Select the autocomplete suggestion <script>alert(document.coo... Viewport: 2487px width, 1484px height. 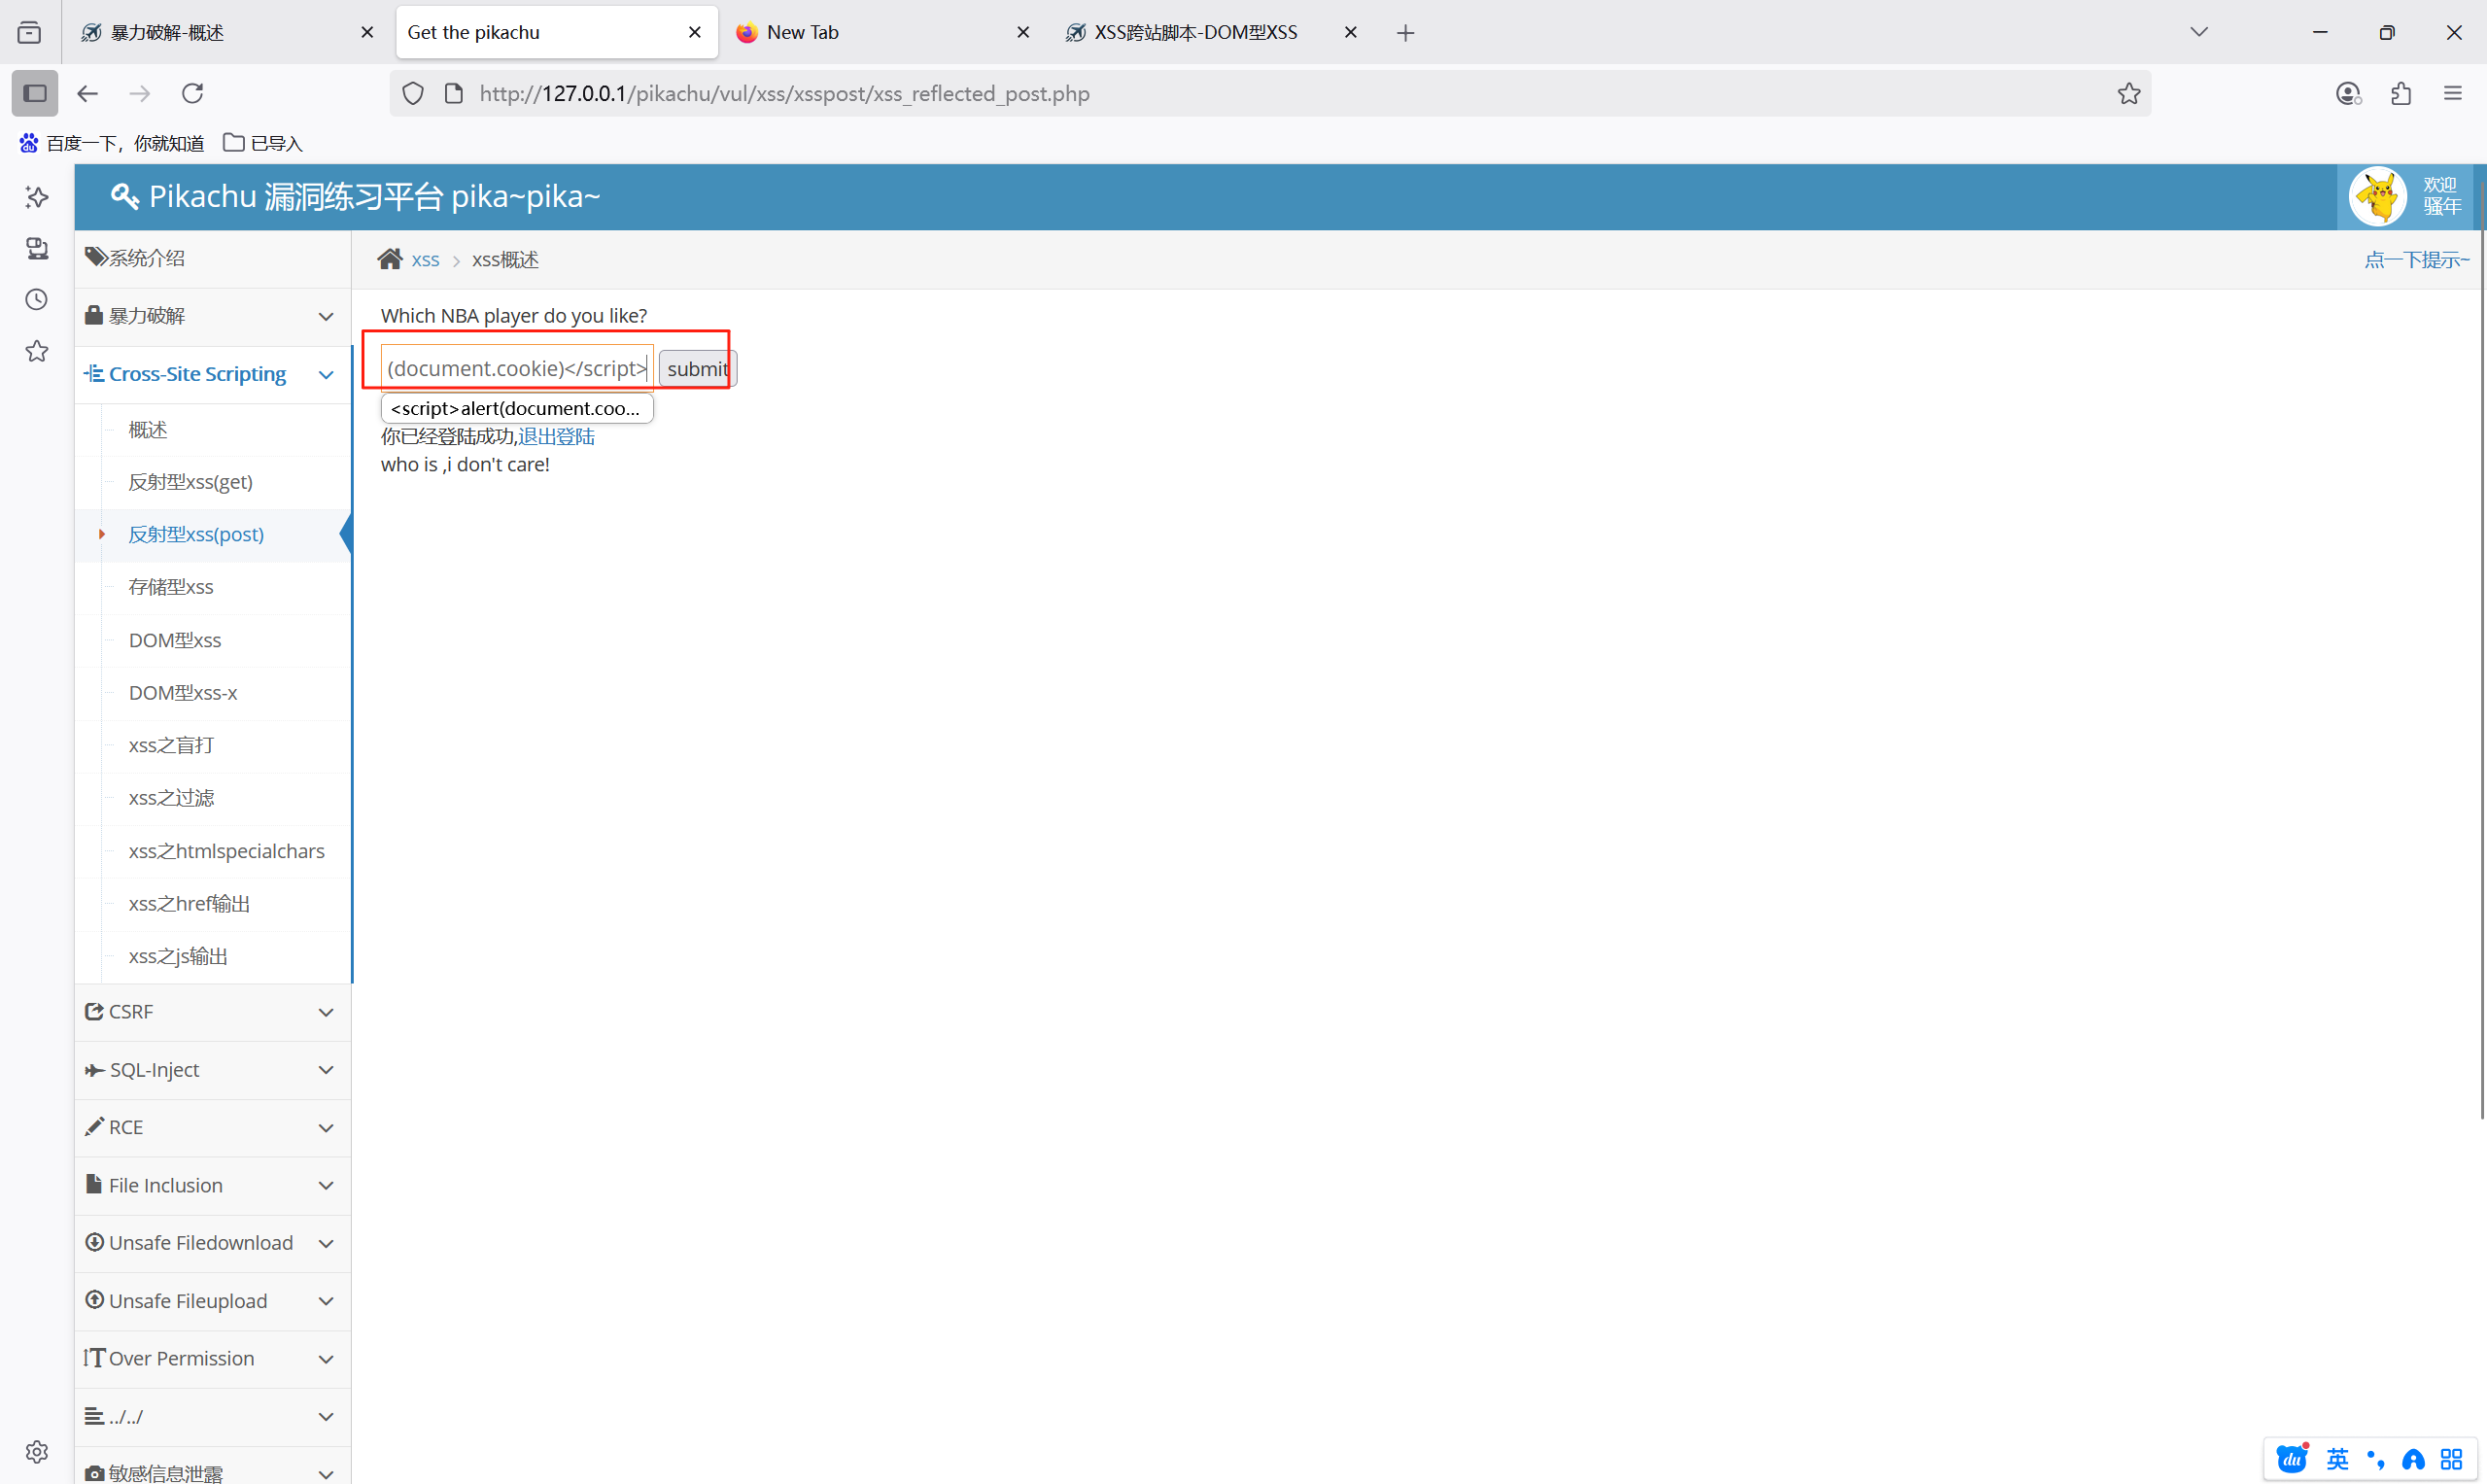[517, 408]
